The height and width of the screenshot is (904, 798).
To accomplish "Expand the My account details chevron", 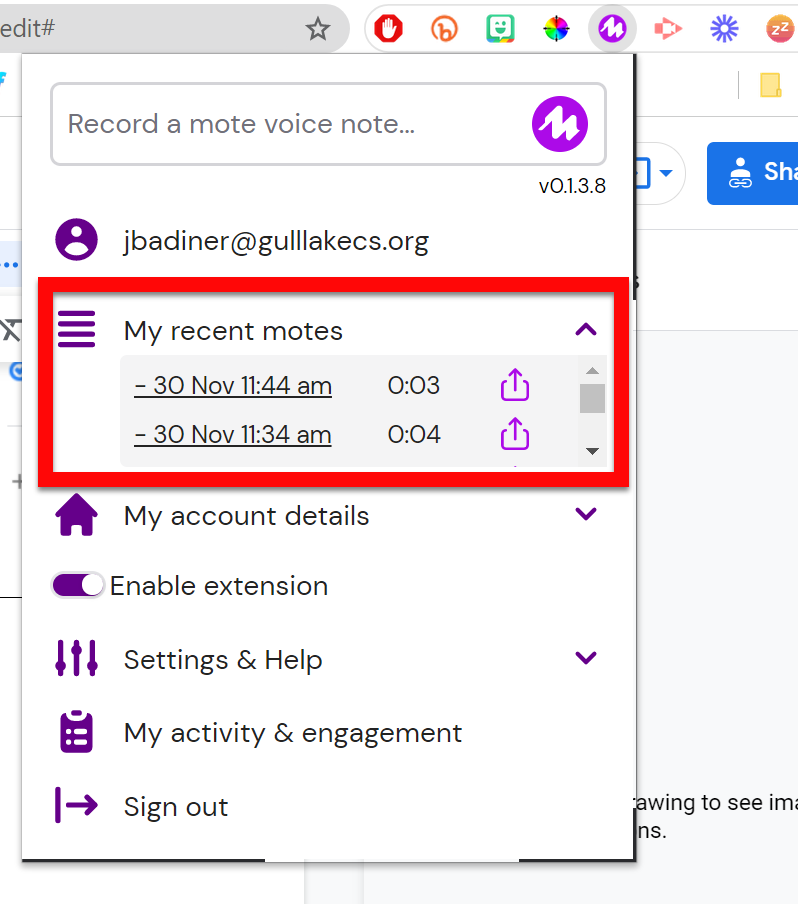I will click(586, 514).
